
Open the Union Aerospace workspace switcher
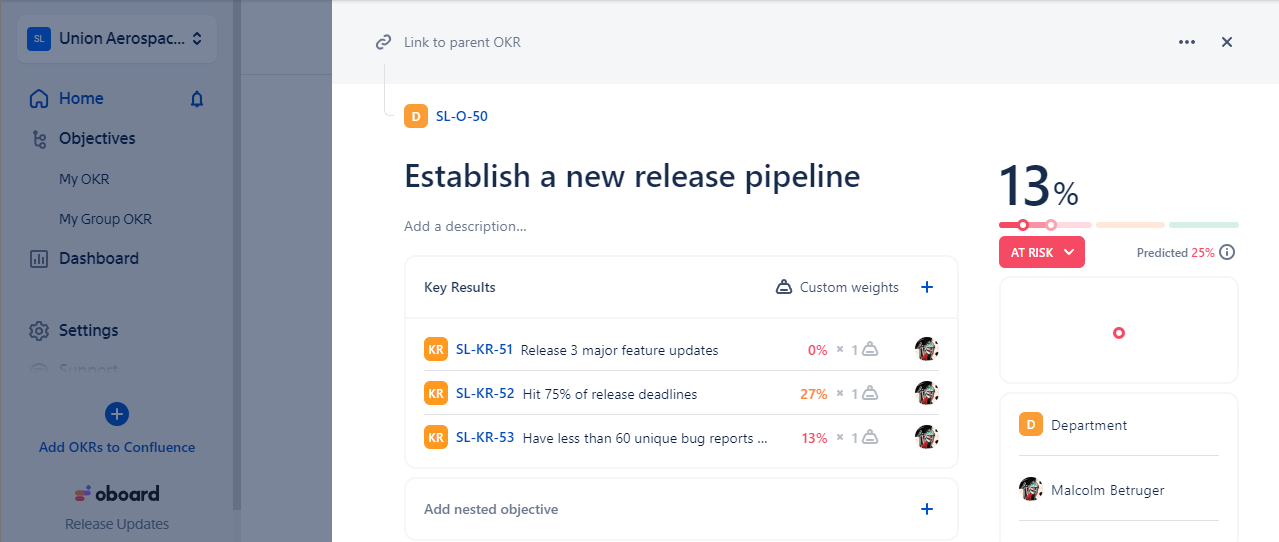116,39
